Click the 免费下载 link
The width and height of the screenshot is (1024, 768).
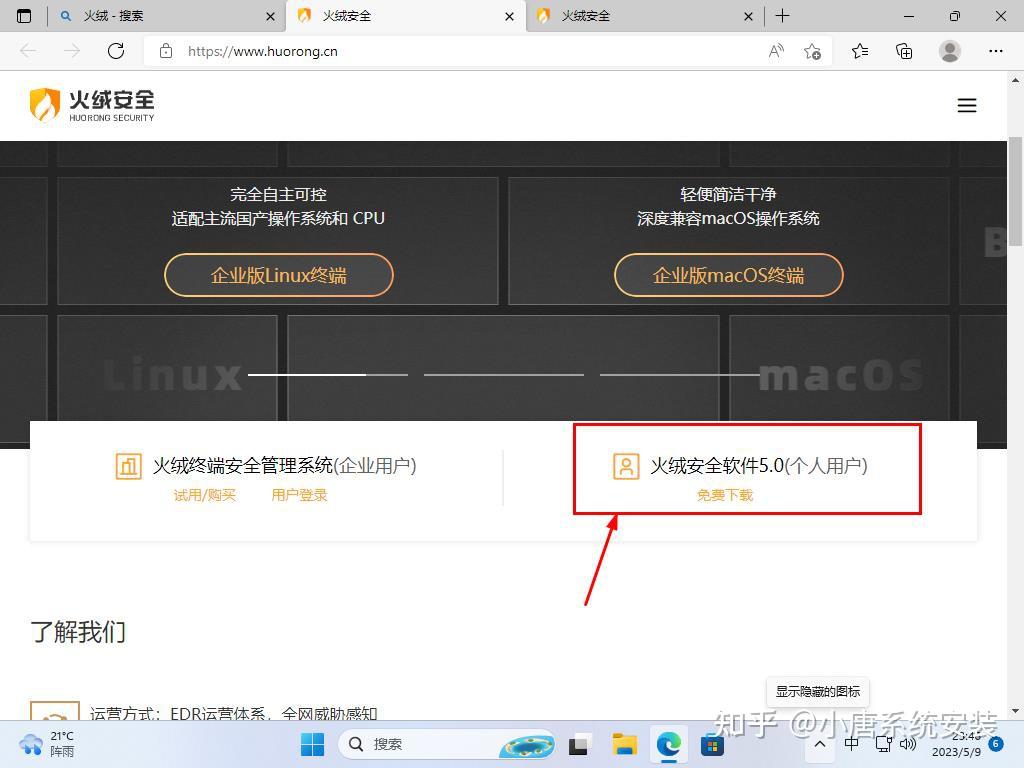(725, 495)
